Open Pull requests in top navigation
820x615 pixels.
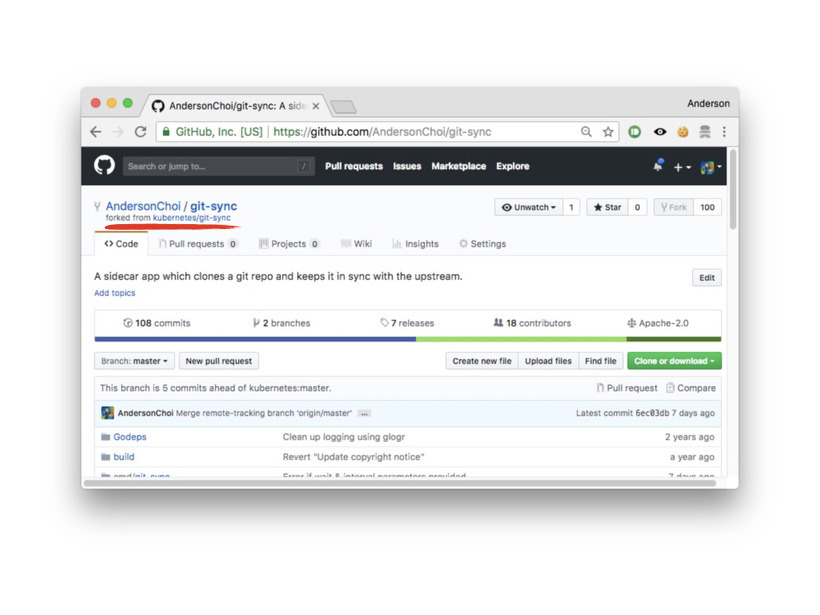pyautogui.click(x=354, y=166)
